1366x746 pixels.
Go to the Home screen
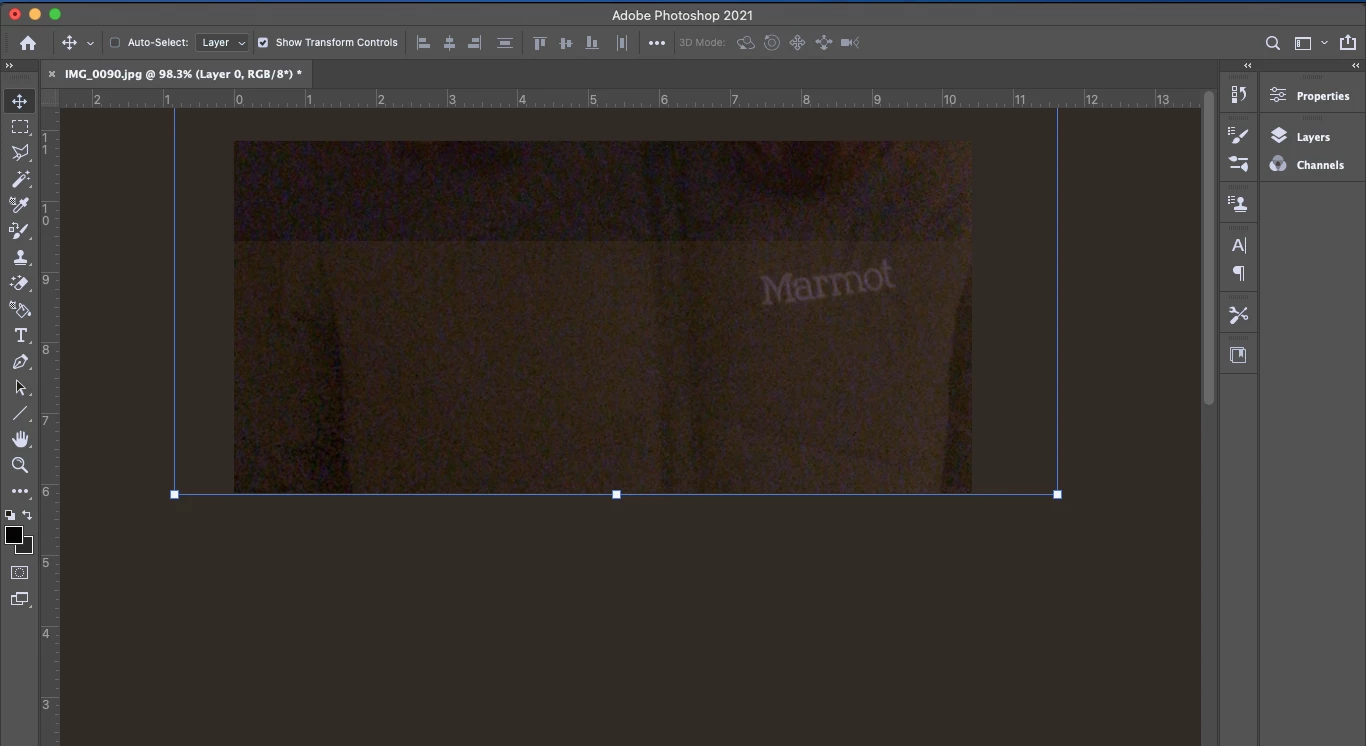click(28, 43)
